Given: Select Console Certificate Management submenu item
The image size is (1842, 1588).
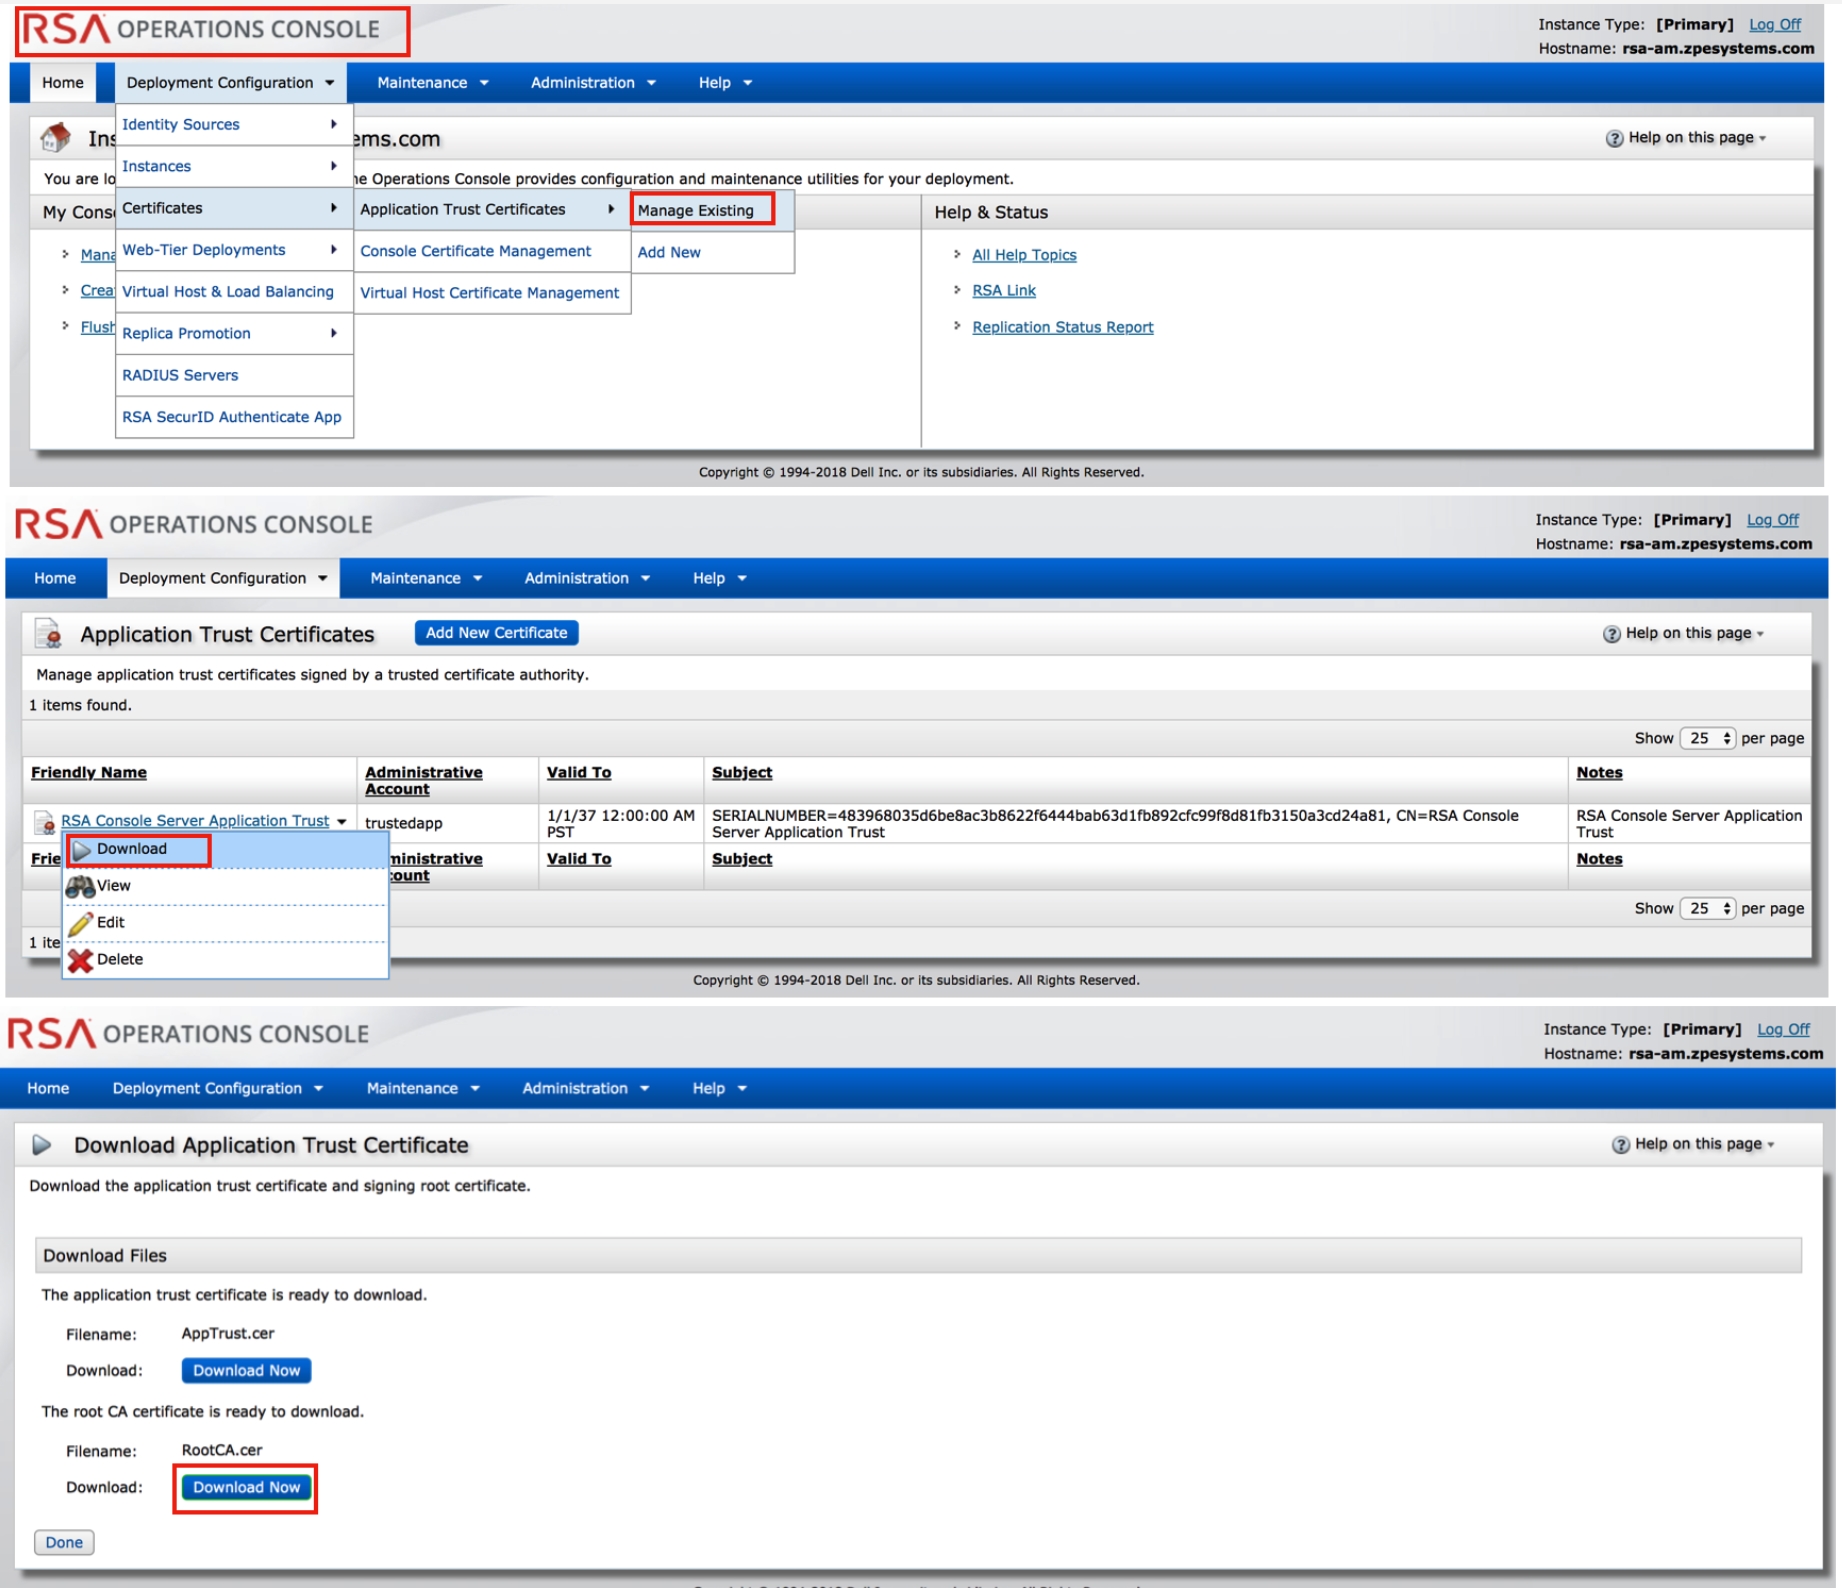Looking at the screenshot, I should (x=491, y=252).
